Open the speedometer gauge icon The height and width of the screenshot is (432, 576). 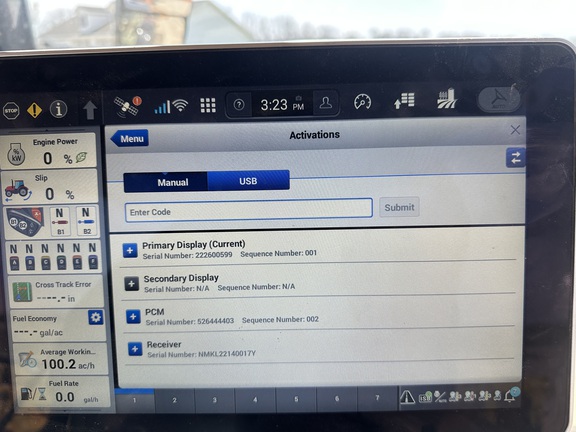362,102
